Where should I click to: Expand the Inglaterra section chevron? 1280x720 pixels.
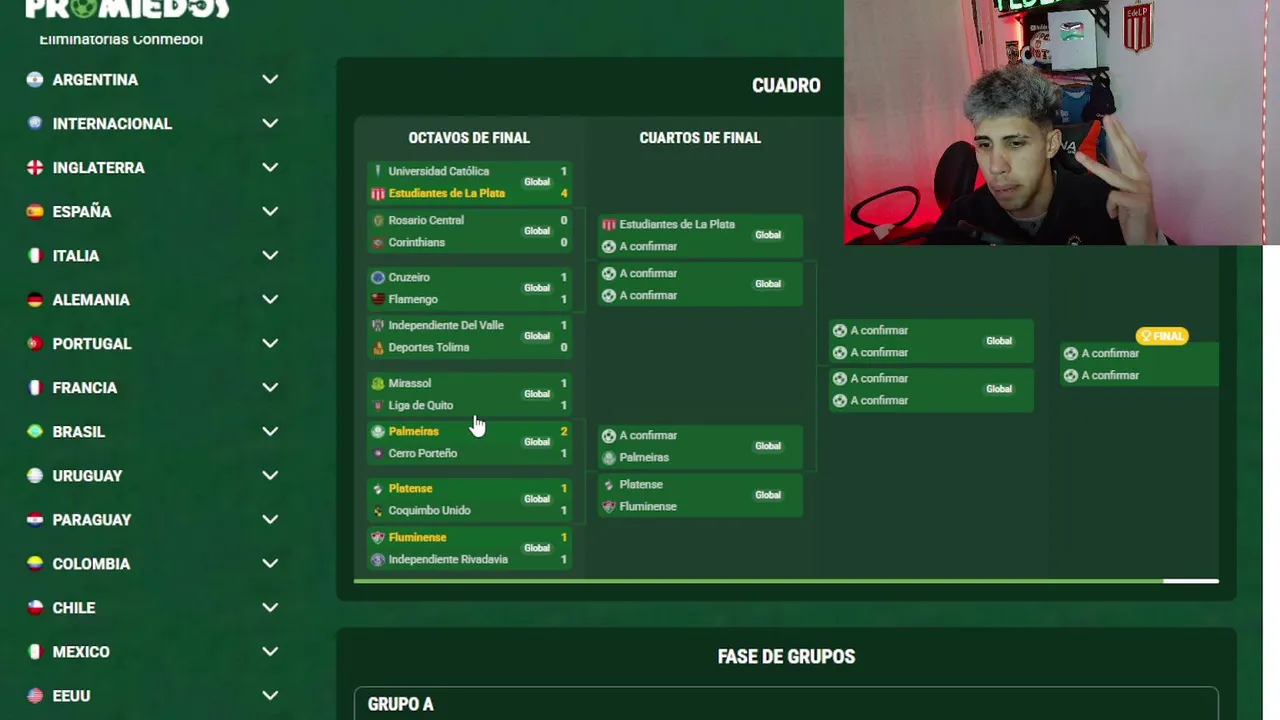[x=270, y=168]
